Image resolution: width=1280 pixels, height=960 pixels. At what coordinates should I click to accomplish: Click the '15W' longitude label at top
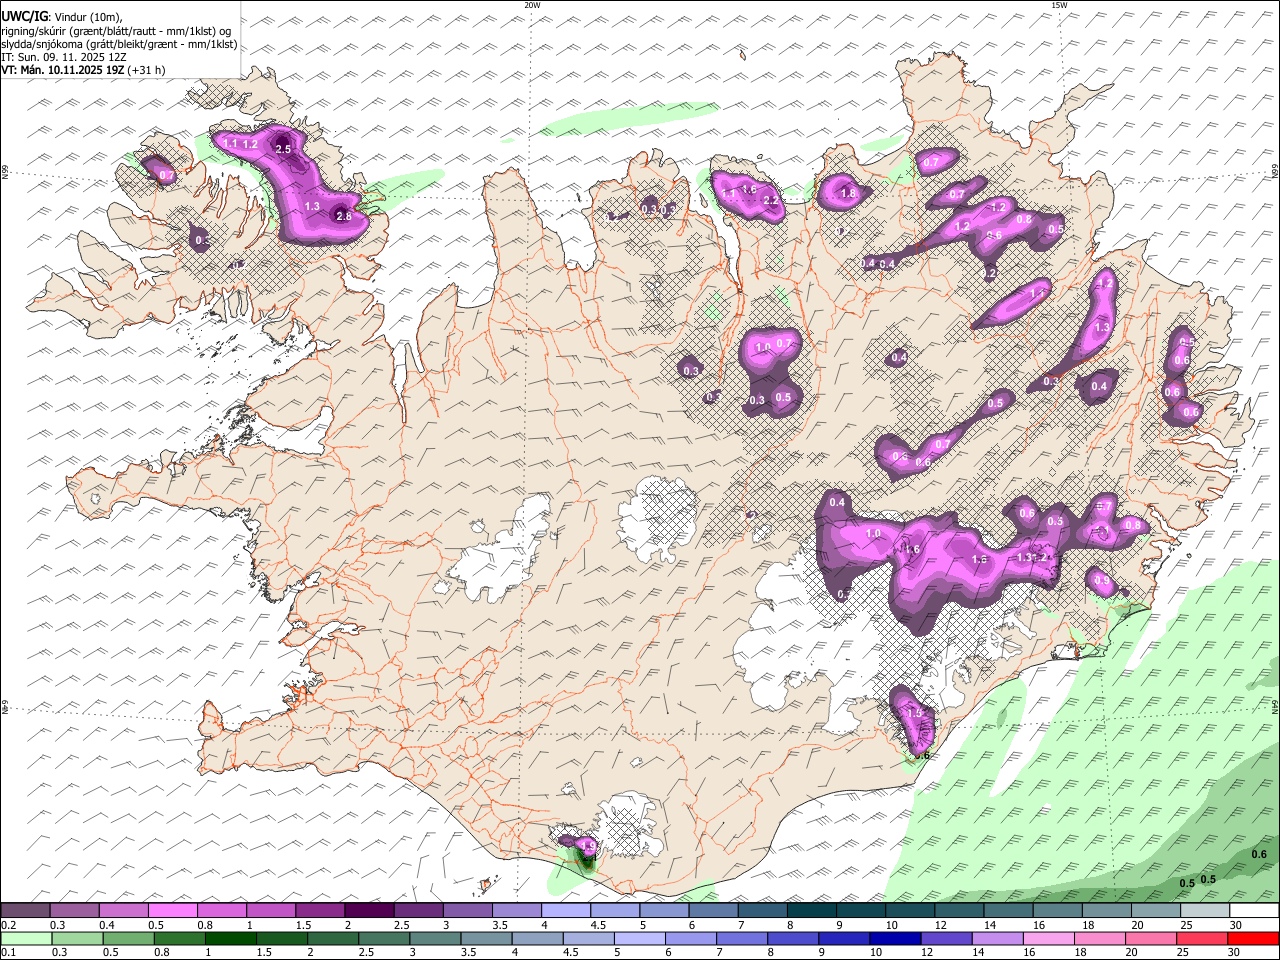(x=1059, y=5)
